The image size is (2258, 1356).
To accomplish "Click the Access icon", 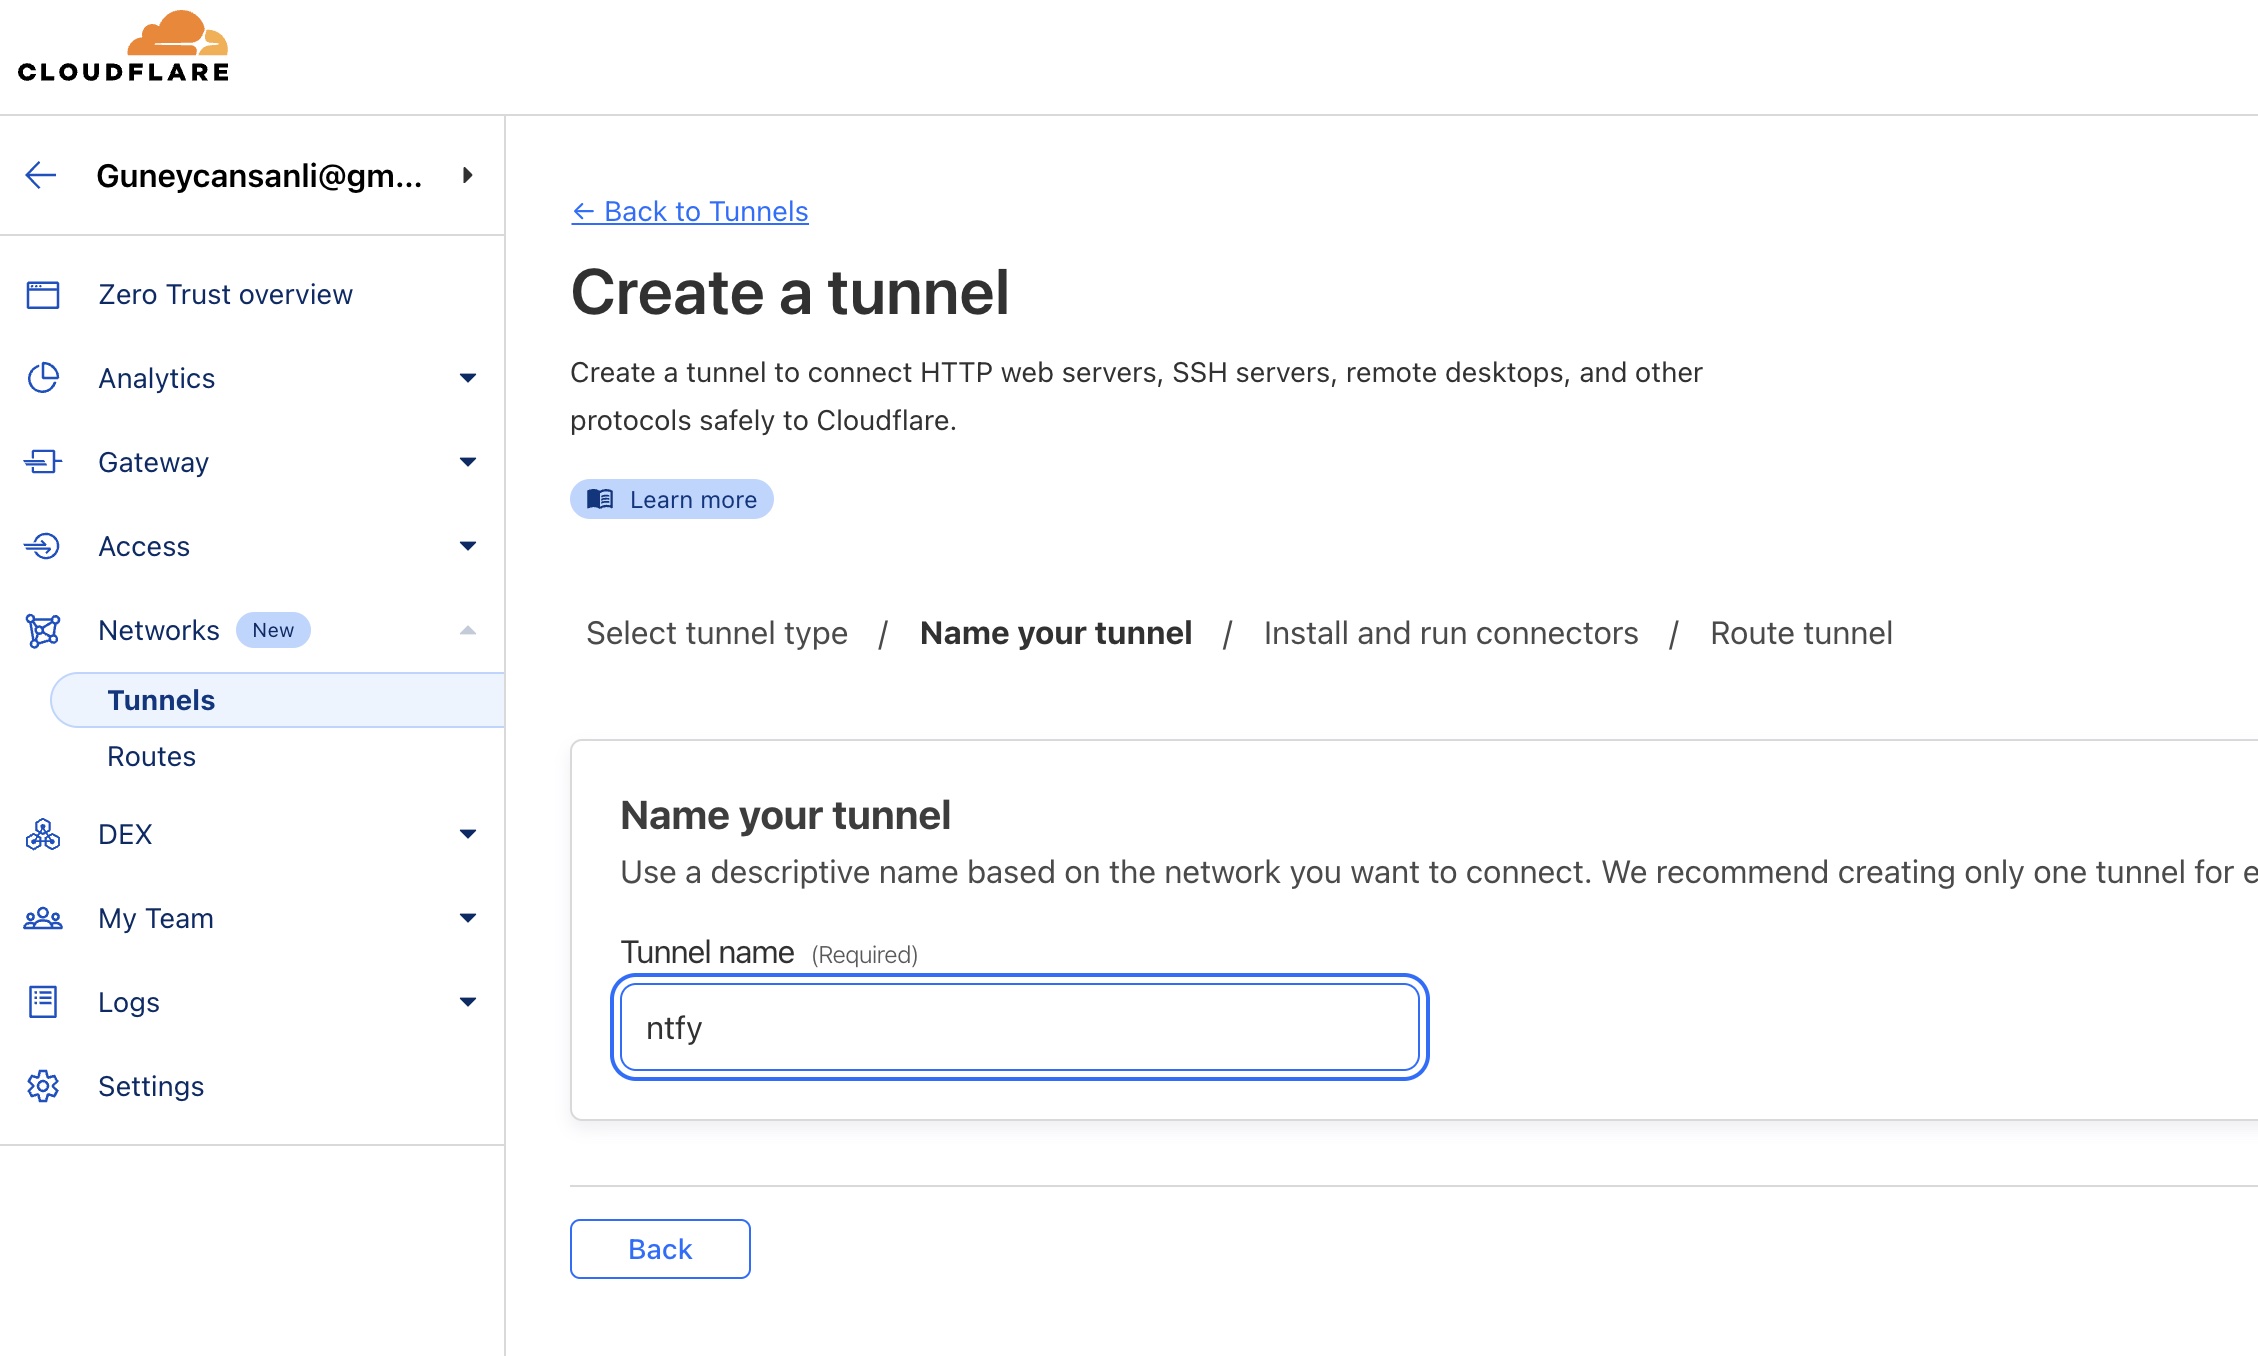I will click(x=43, y=546).
